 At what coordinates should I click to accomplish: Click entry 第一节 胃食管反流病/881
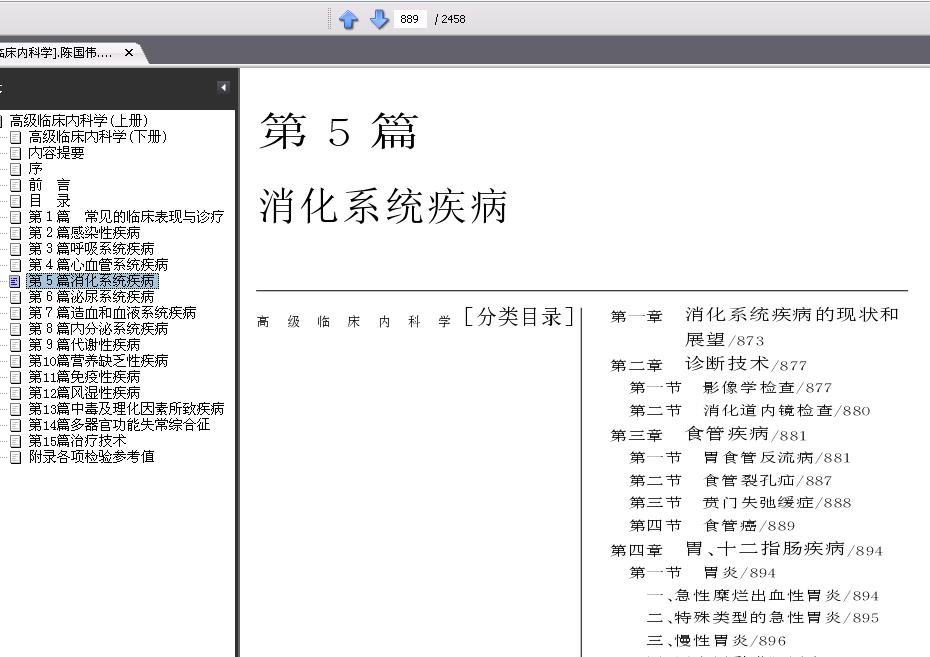point(740,457)
